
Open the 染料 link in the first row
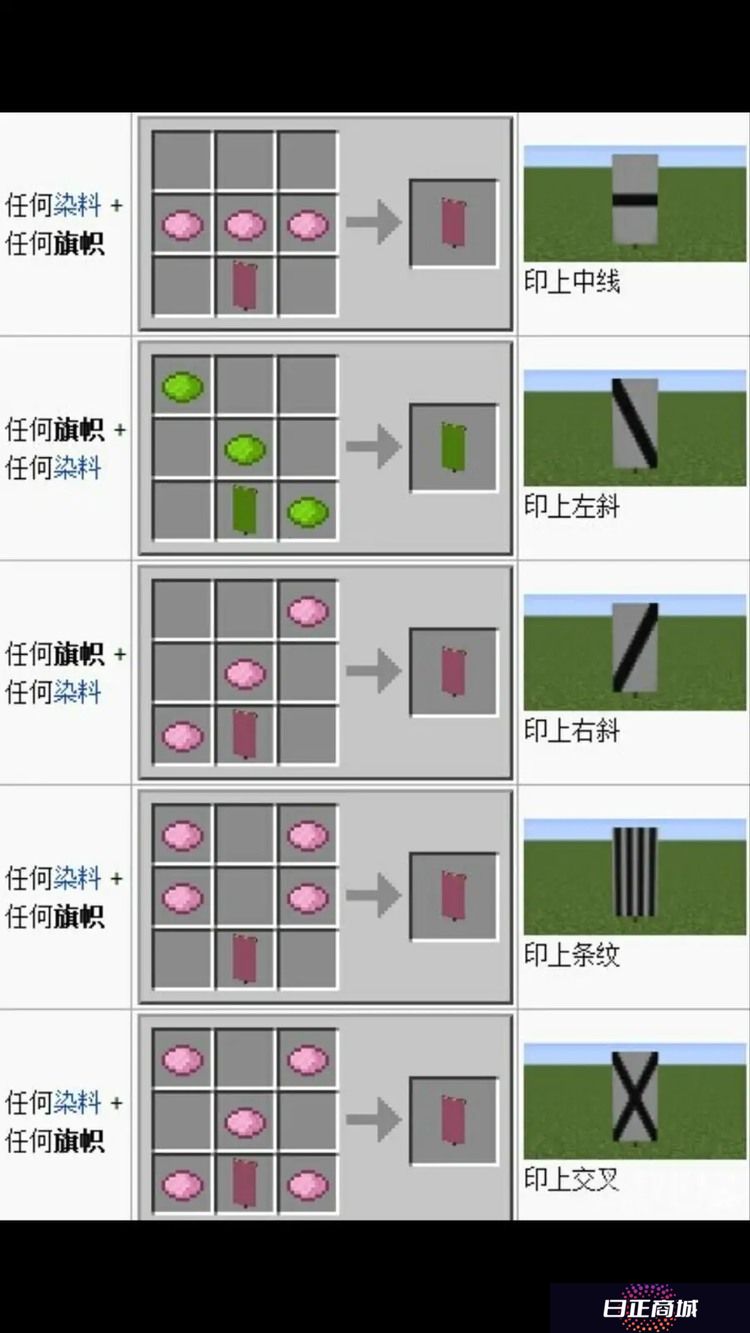coord(78,205)
